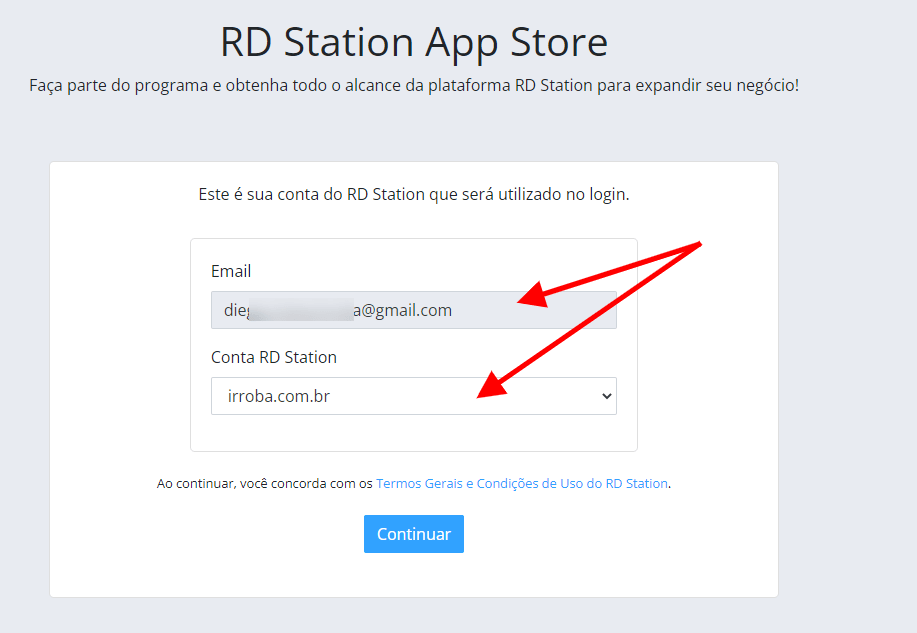Open the Termos Gerais e Condições link

(522, 483)
